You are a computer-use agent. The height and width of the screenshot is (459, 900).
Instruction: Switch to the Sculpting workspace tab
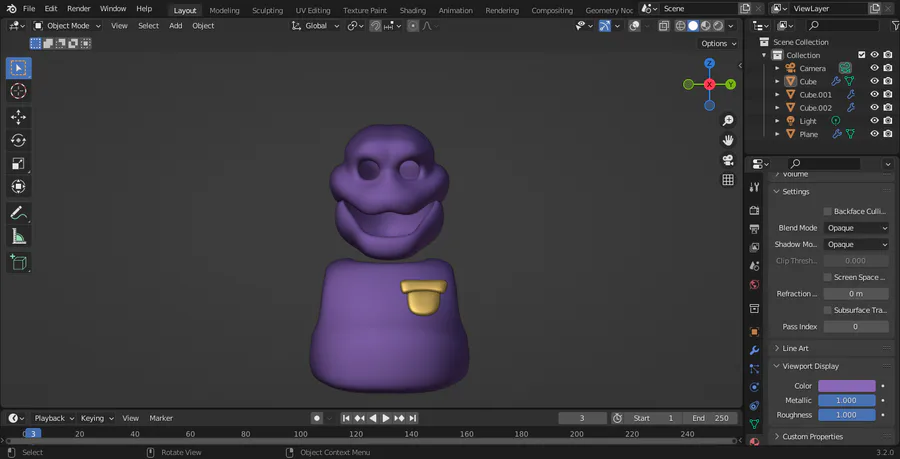(x=267, y=10)
